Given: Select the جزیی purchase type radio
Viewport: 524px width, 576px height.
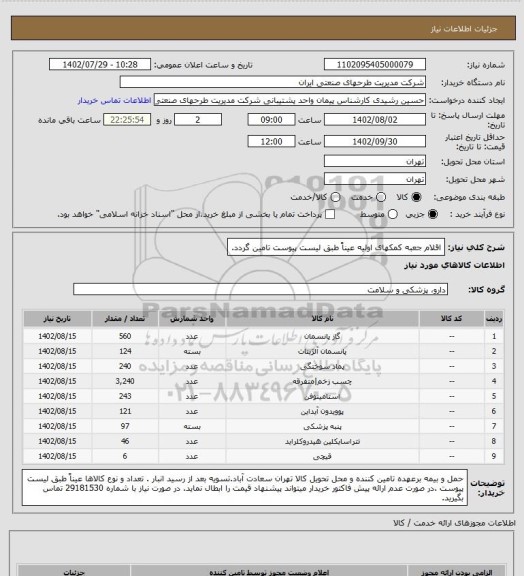Looking at the screenshot, I should (433, 214).
